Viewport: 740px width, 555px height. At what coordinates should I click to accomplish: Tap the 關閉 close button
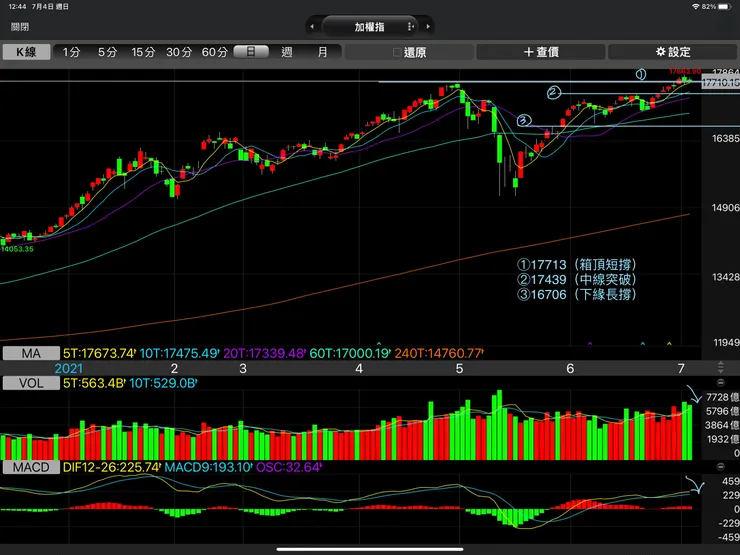point(20,27)
